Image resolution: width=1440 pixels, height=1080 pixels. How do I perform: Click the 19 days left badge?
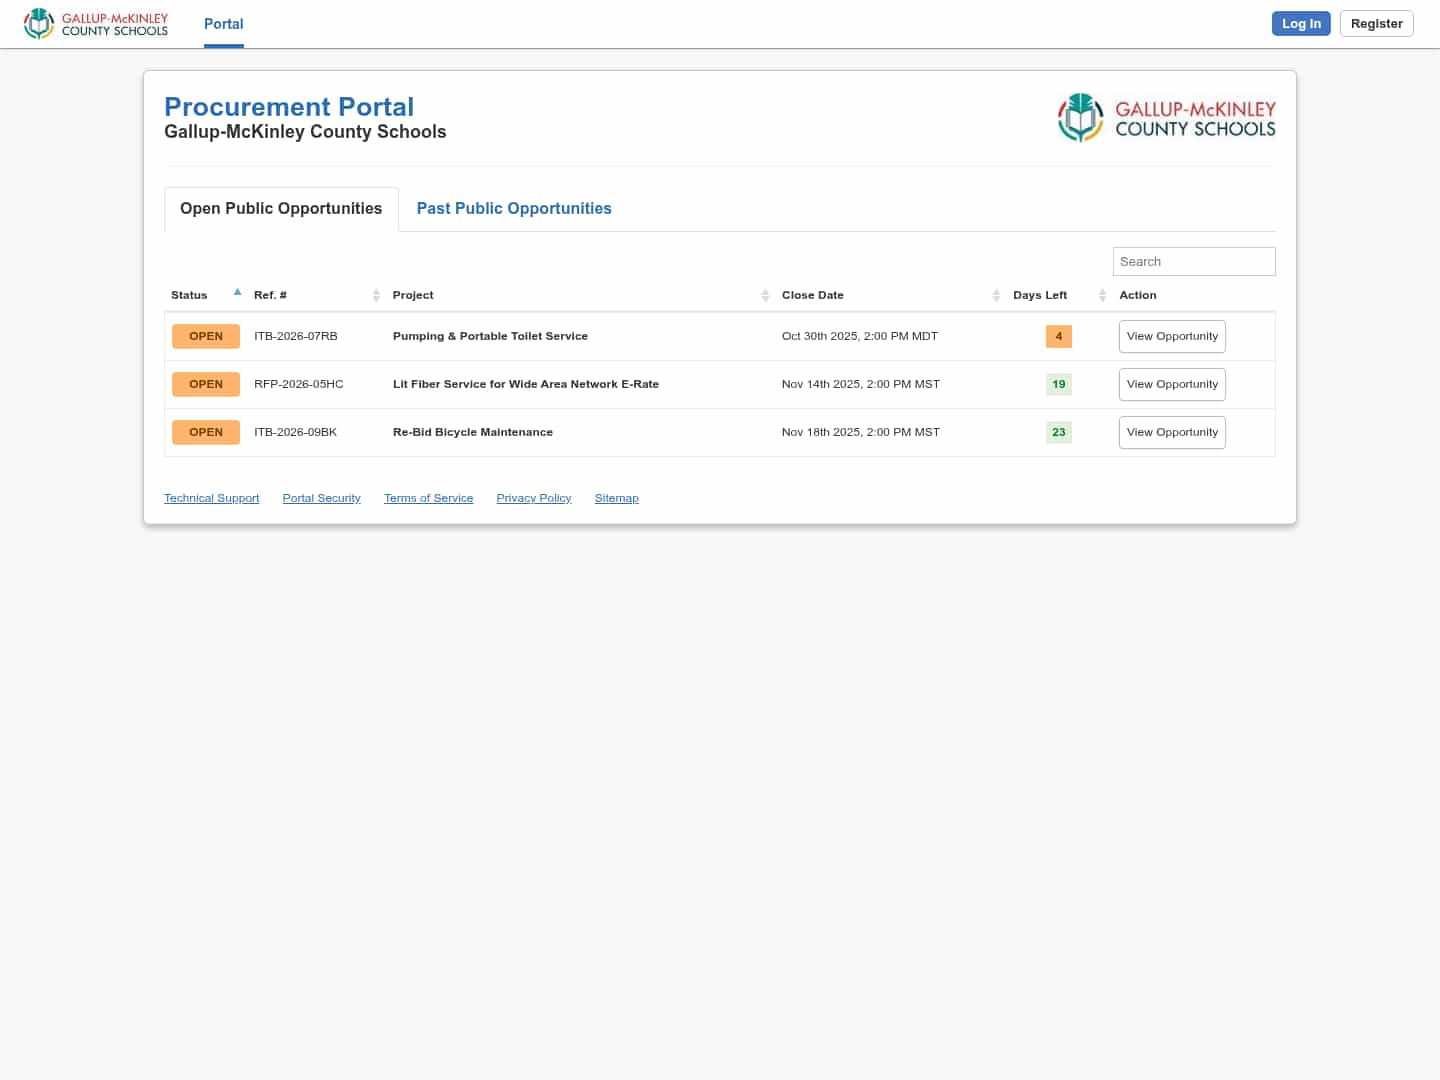click(x=1058, y=384)
